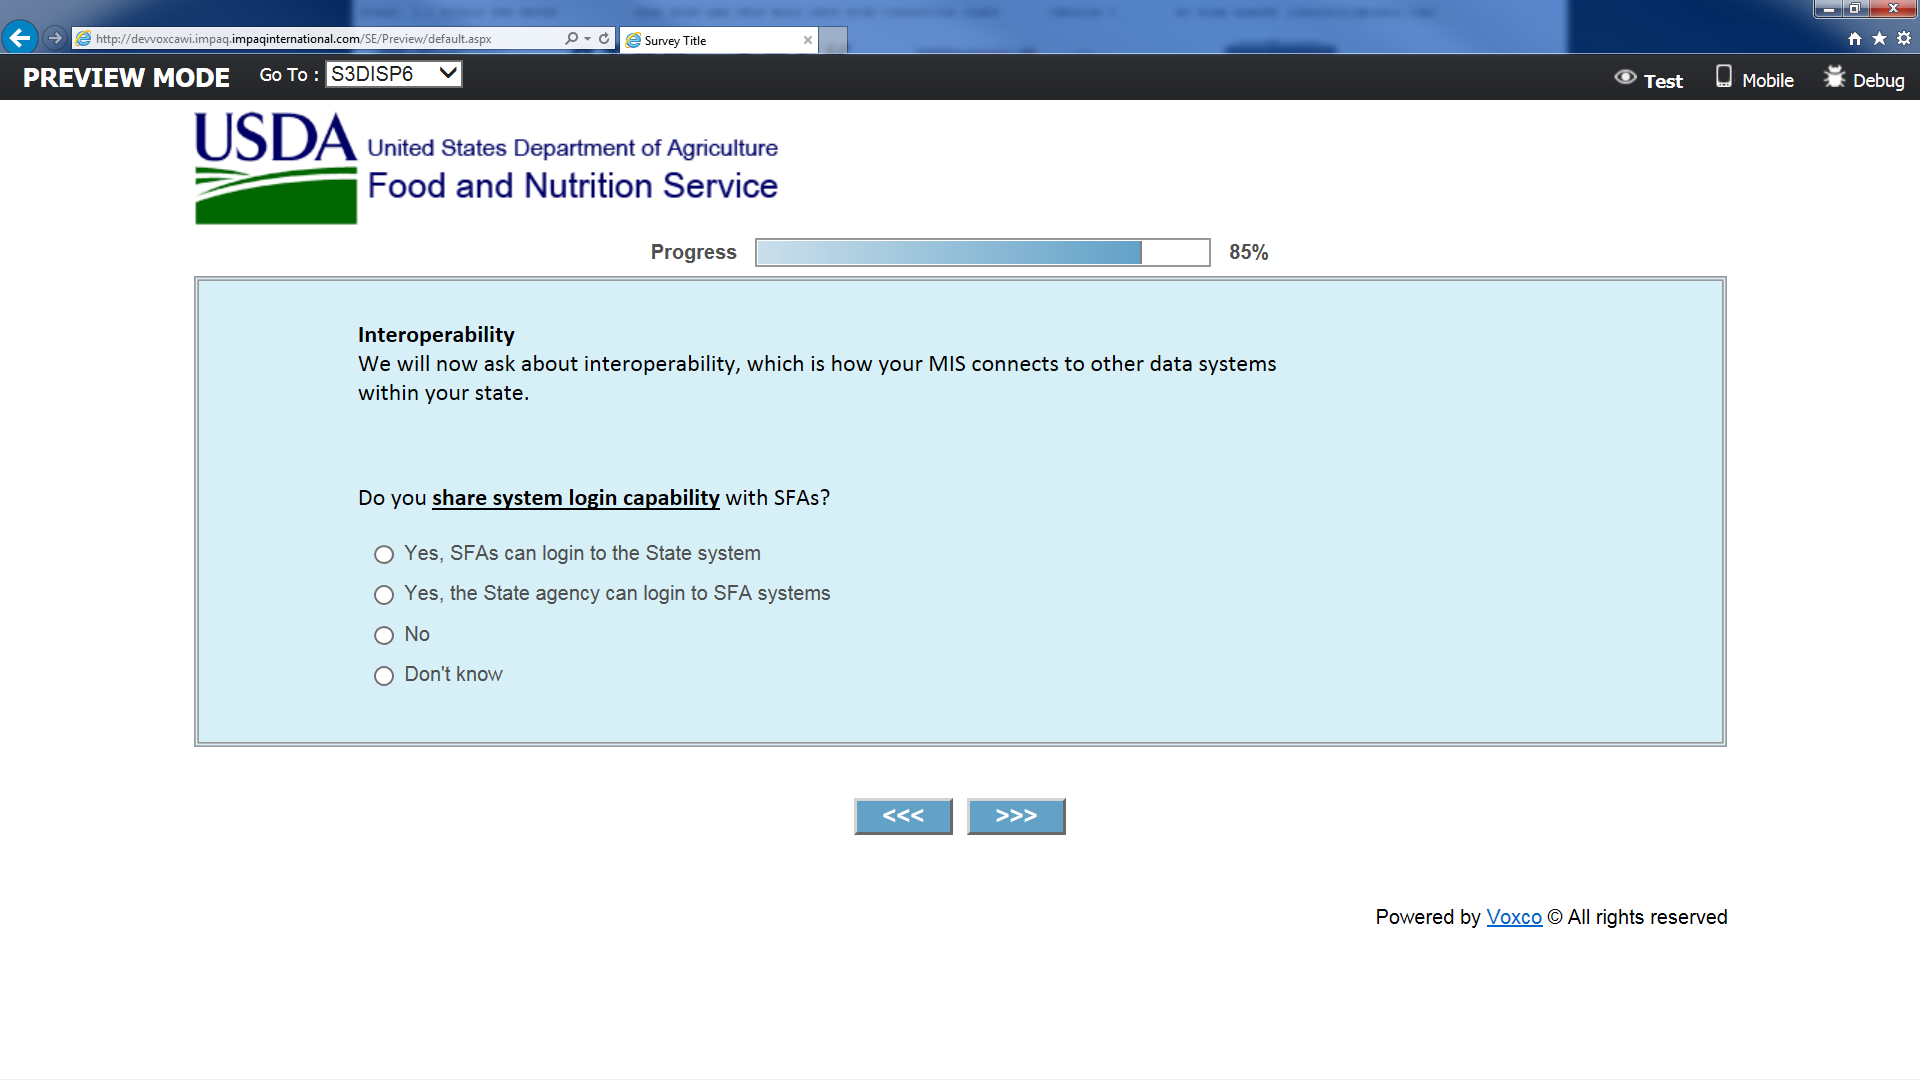This screenshot has height=1080, width=1920.
Task: Choose the 'Don't know' radio option
Action: [384, 676]
